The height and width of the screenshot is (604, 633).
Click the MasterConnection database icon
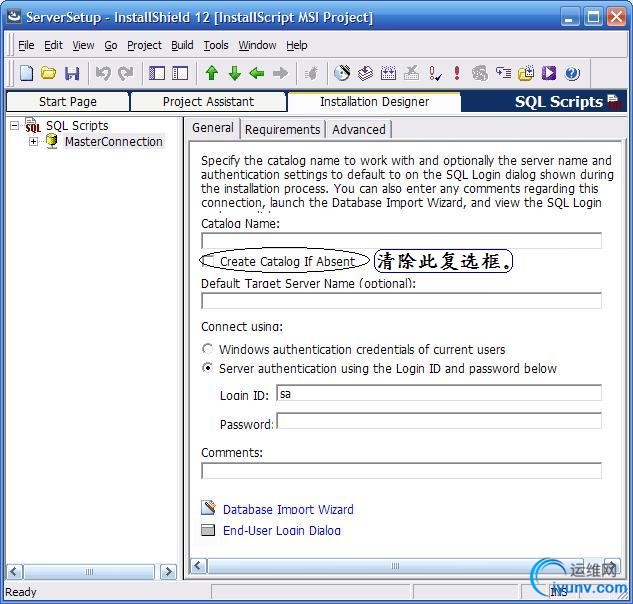point(52,141)
